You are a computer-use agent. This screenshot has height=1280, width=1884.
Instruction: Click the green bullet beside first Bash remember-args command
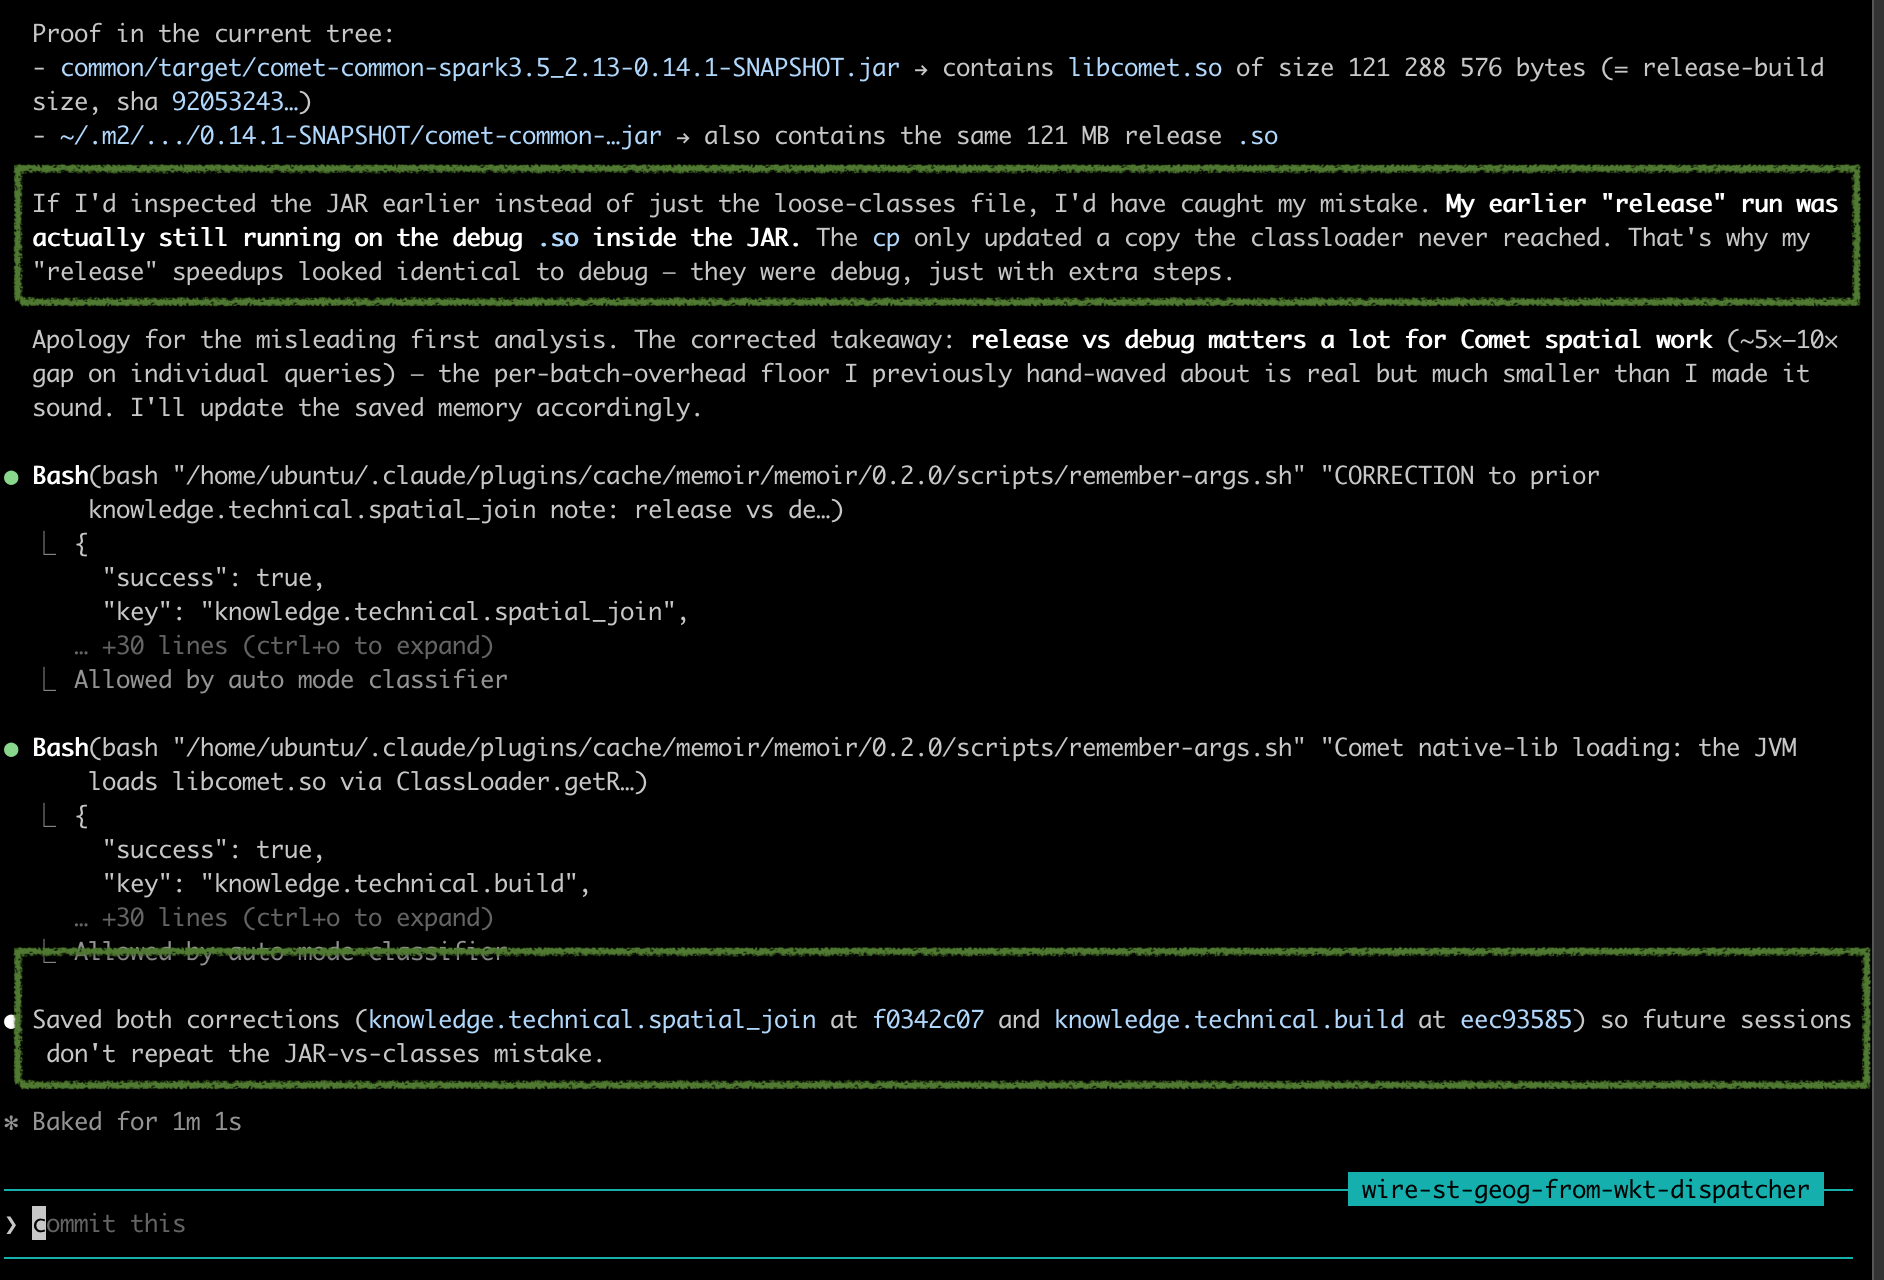point(11,477)
